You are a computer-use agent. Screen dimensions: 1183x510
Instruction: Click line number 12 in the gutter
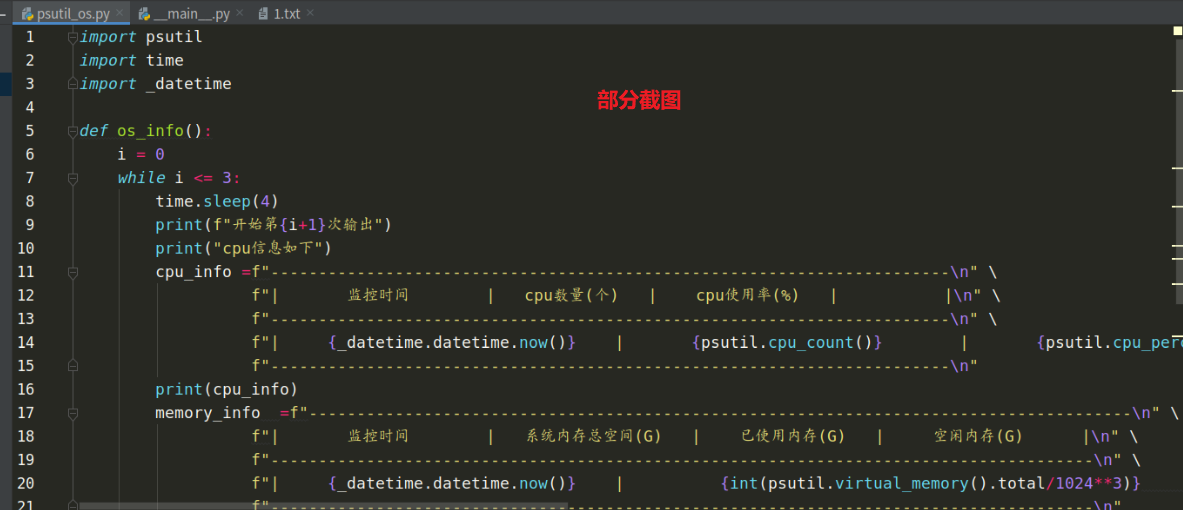25,295
